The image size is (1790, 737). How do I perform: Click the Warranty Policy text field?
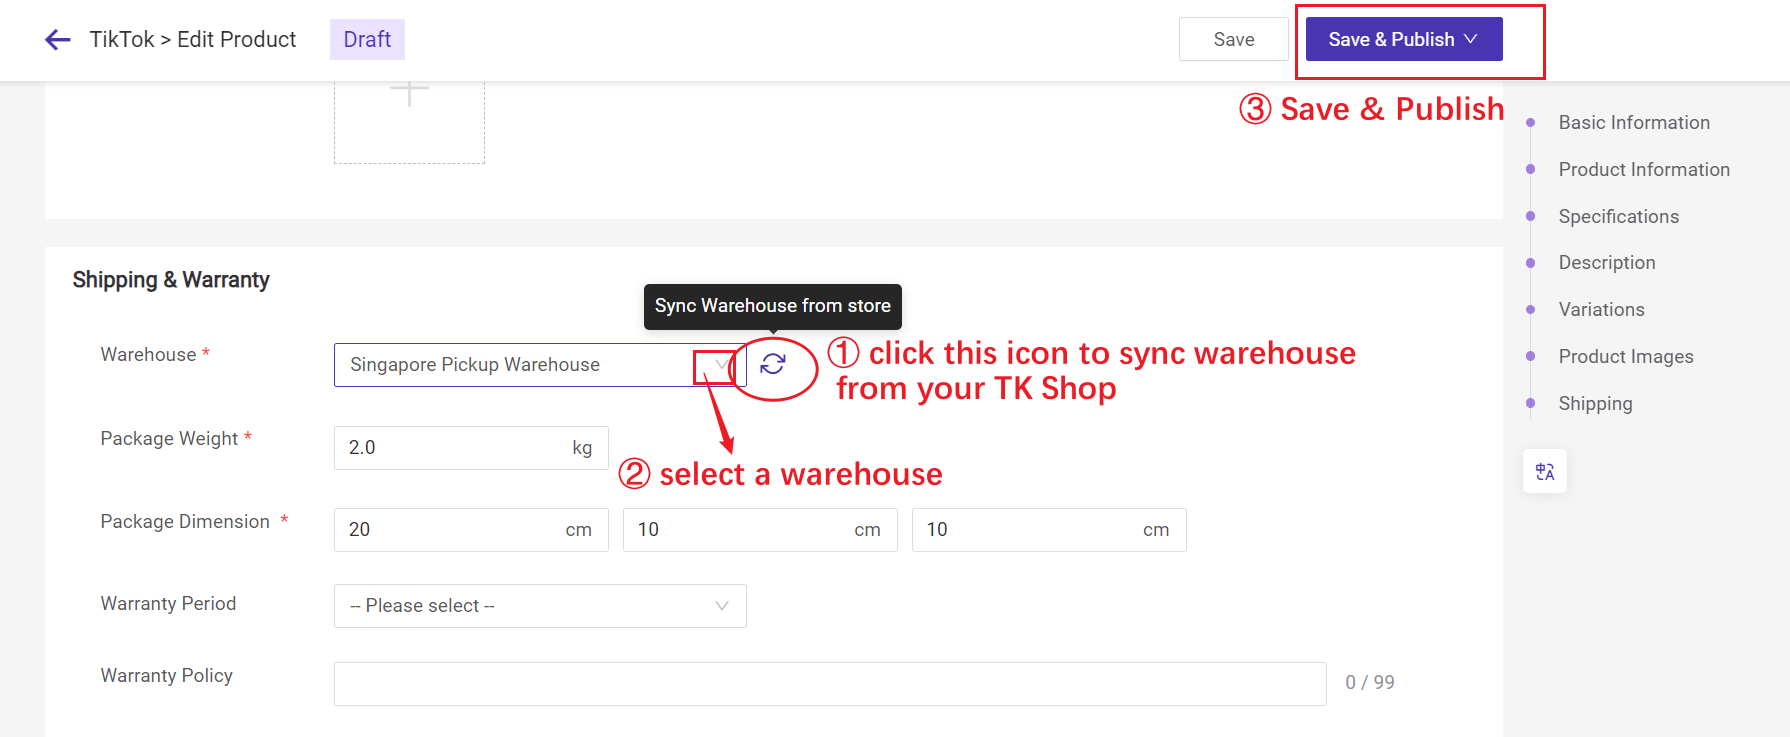click(x=830, y=684)
